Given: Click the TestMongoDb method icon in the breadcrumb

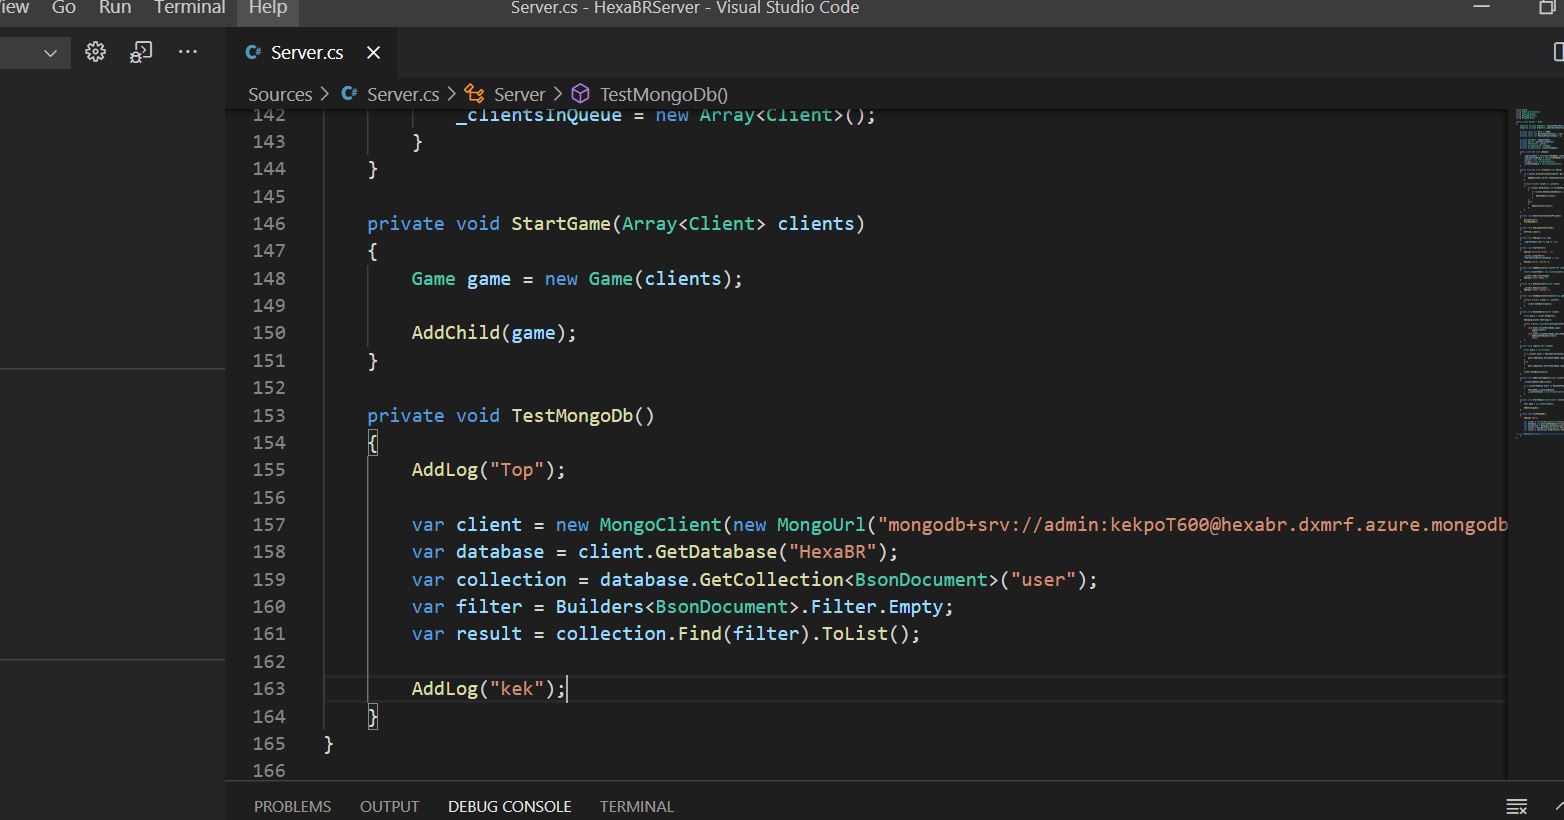Looking at the screenshot, I should (581, 93).
